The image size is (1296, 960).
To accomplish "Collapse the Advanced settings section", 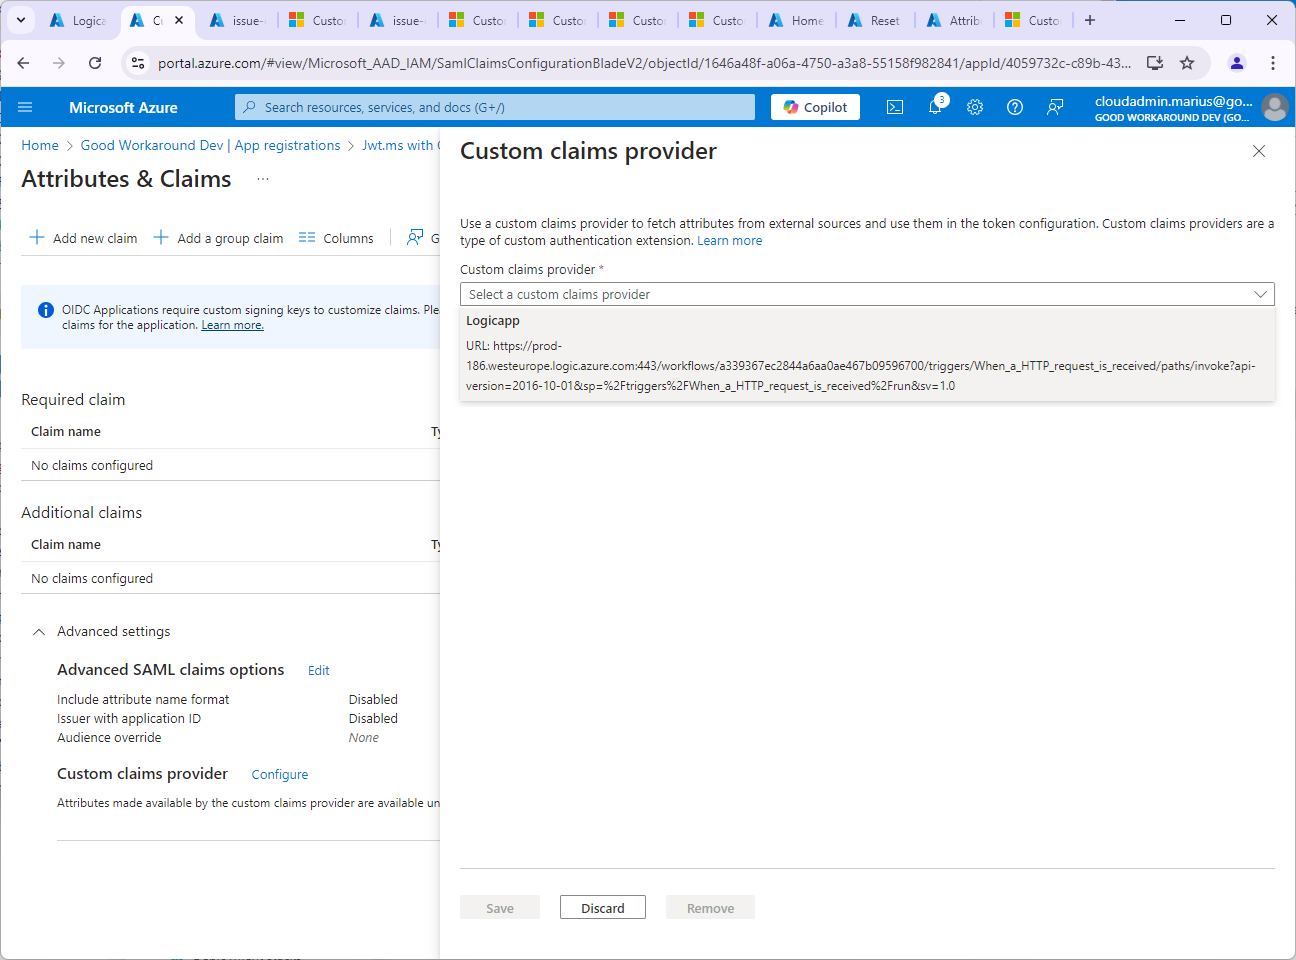I will pyautogui.click(x=39, y=632).
